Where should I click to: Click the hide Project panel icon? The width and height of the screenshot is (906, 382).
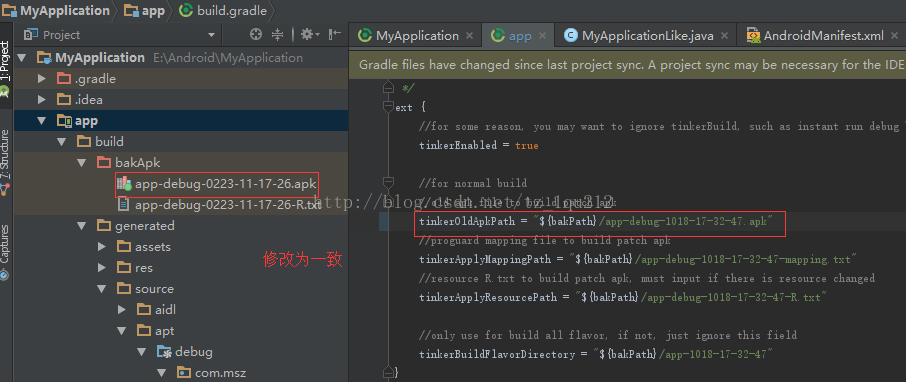[335, 35]
